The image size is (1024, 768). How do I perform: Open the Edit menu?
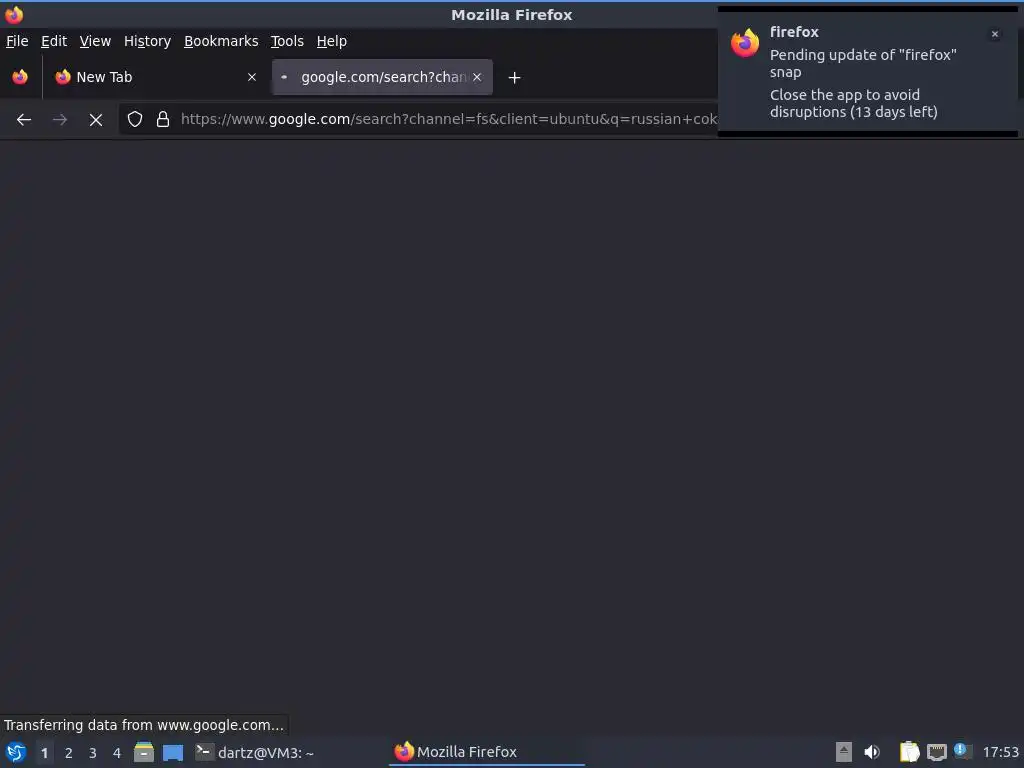(54, 41)
